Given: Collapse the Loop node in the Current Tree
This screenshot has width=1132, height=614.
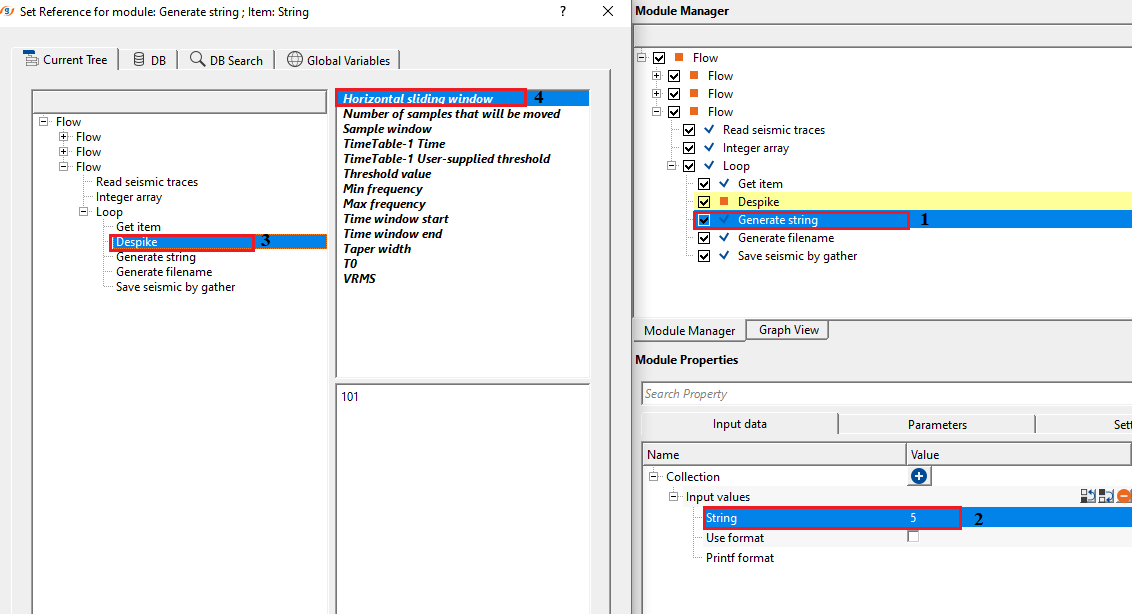Looking at the screenshot, I should tap(84, 212).
